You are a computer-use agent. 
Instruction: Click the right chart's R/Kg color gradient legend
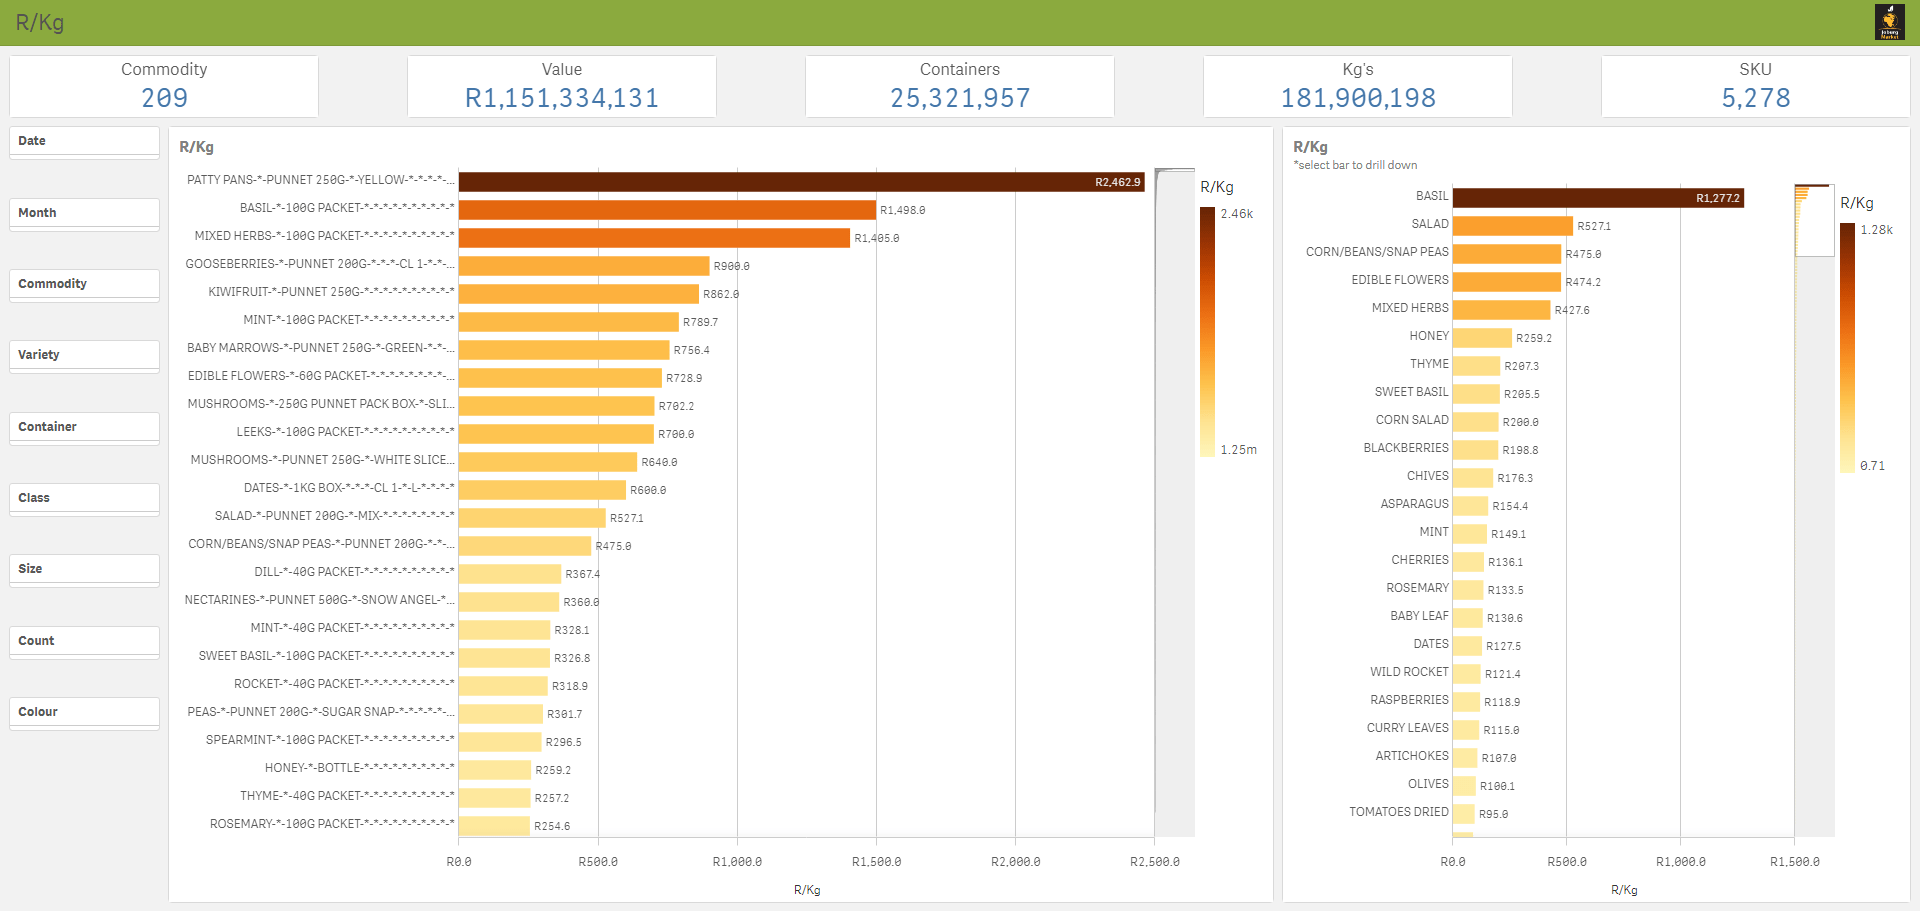tap(1847, 347)
